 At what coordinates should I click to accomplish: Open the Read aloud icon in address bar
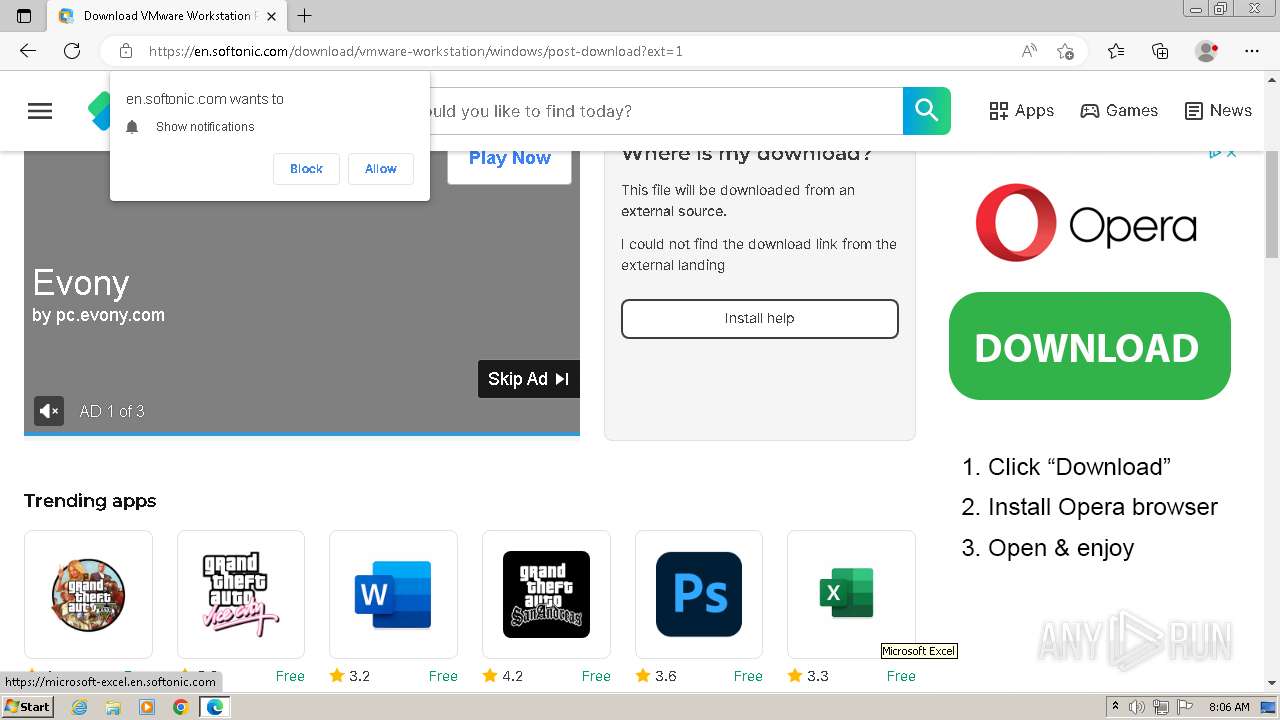tap(1029, 51)
